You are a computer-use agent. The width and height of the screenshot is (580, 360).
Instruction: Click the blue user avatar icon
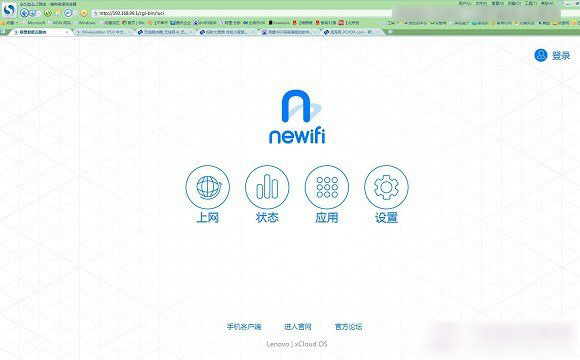pyautogui.click(x=541, y=55)
